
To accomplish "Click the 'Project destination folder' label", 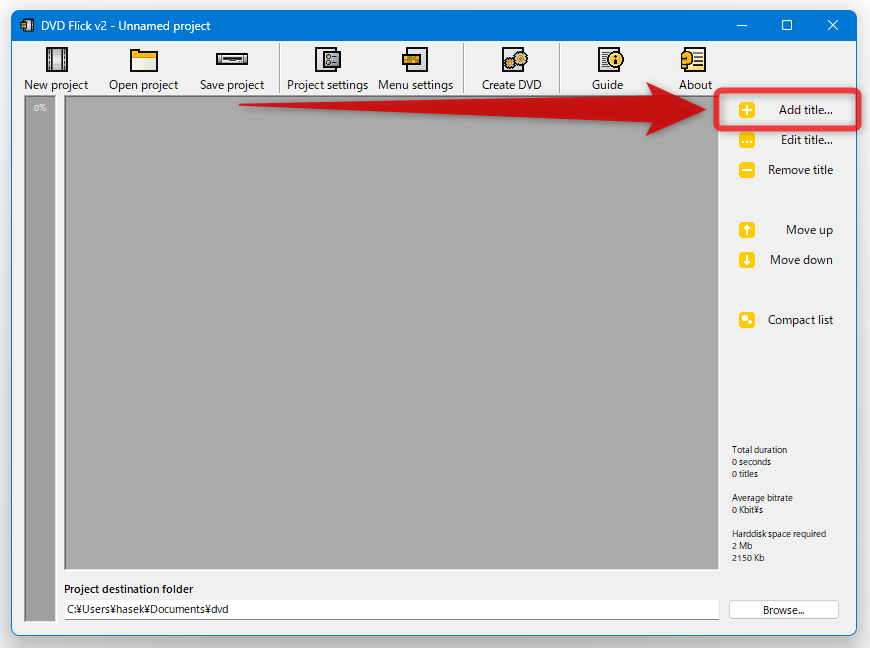I will point(129,589).
